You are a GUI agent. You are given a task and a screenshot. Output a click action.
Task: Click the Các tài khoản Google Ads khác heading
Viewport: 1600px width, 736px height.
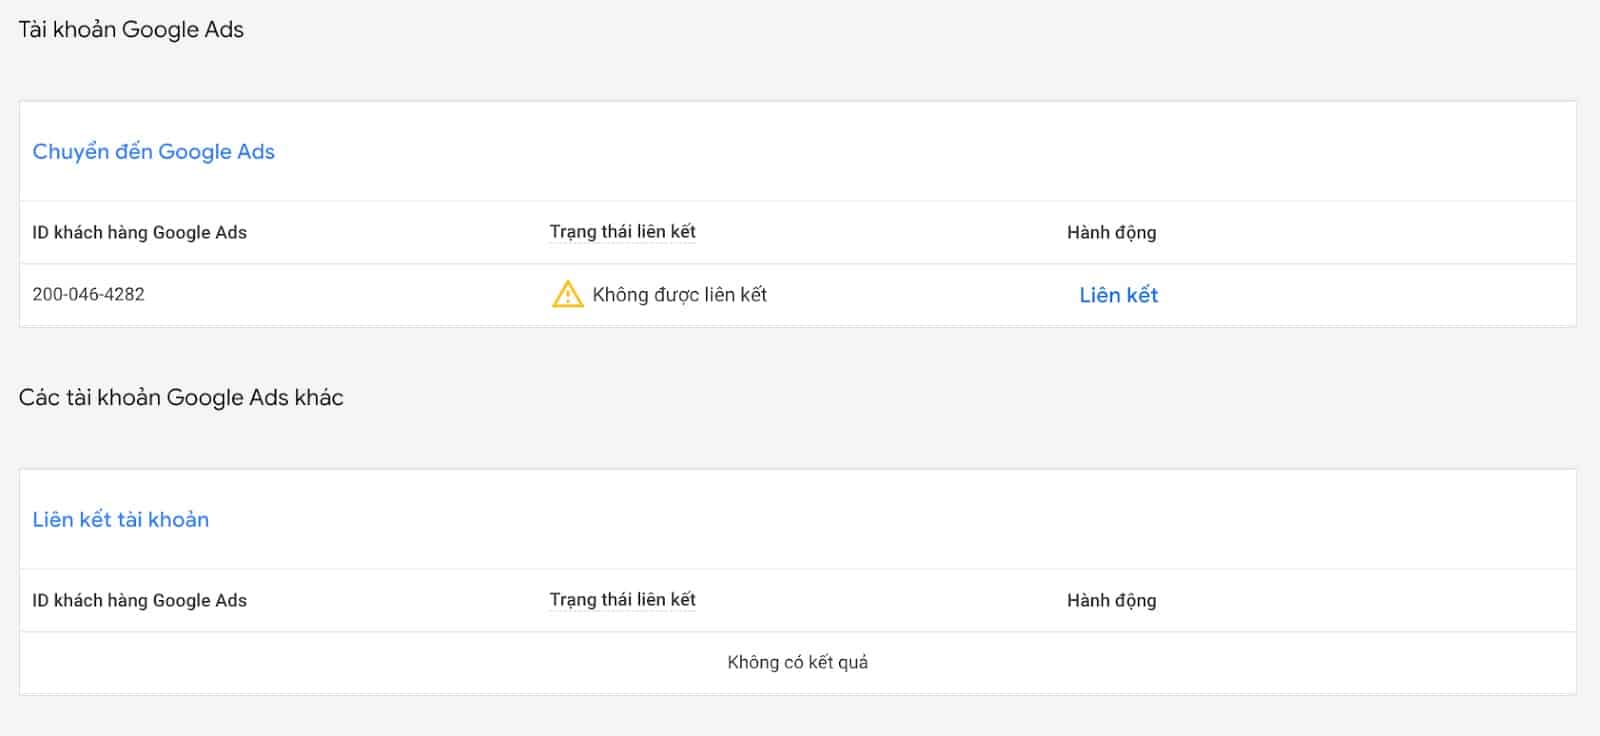tap(181, 398)
